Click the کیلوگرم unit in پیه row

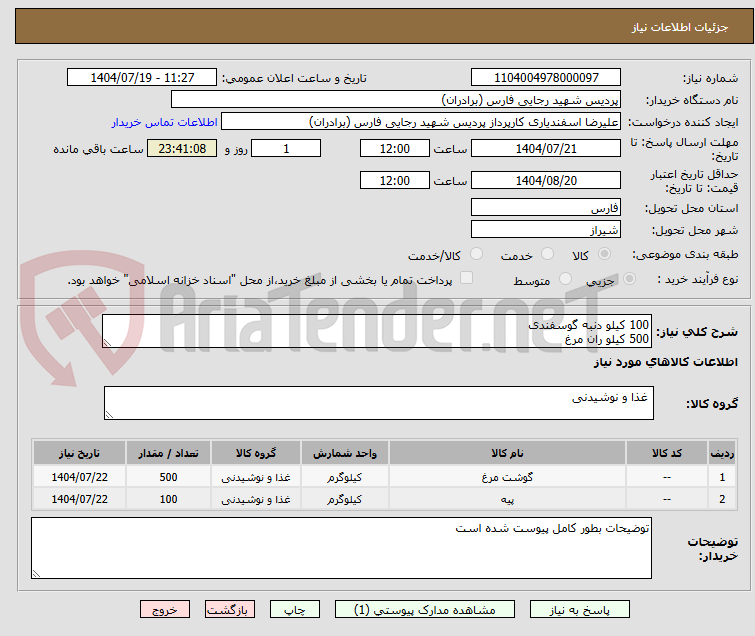tap(345, 499)
